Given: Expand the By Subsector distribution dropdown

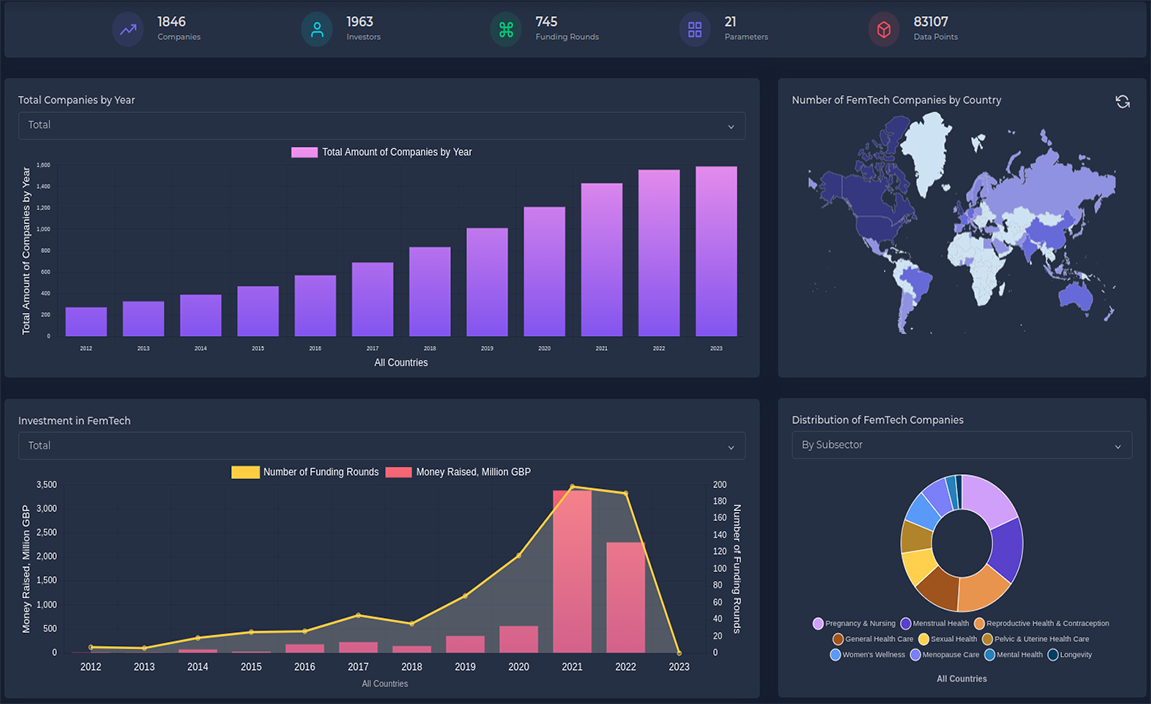Looking at the screenshot, I should [961, 445].
